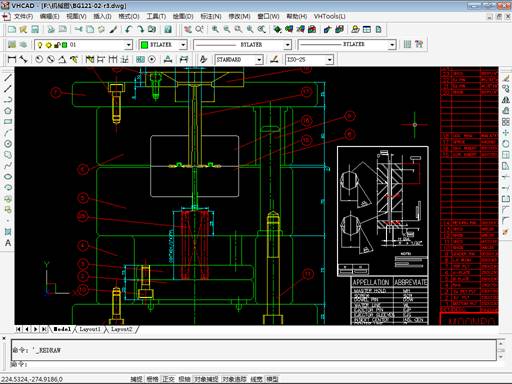Open the green BYLAYER color dropdown
The width and height of the screenshot is (512, 384).
coord(183,45)
